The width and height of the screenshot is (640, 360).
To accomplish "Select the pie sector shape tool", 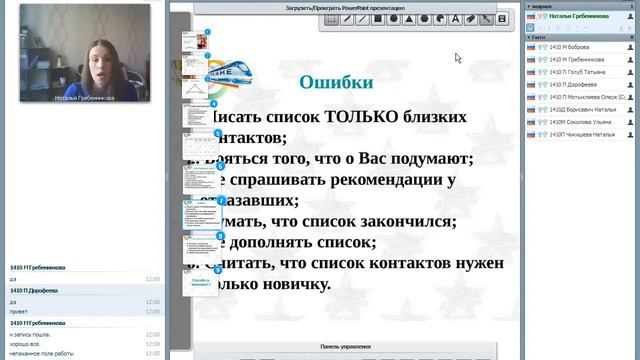I will tap(440, 19).
